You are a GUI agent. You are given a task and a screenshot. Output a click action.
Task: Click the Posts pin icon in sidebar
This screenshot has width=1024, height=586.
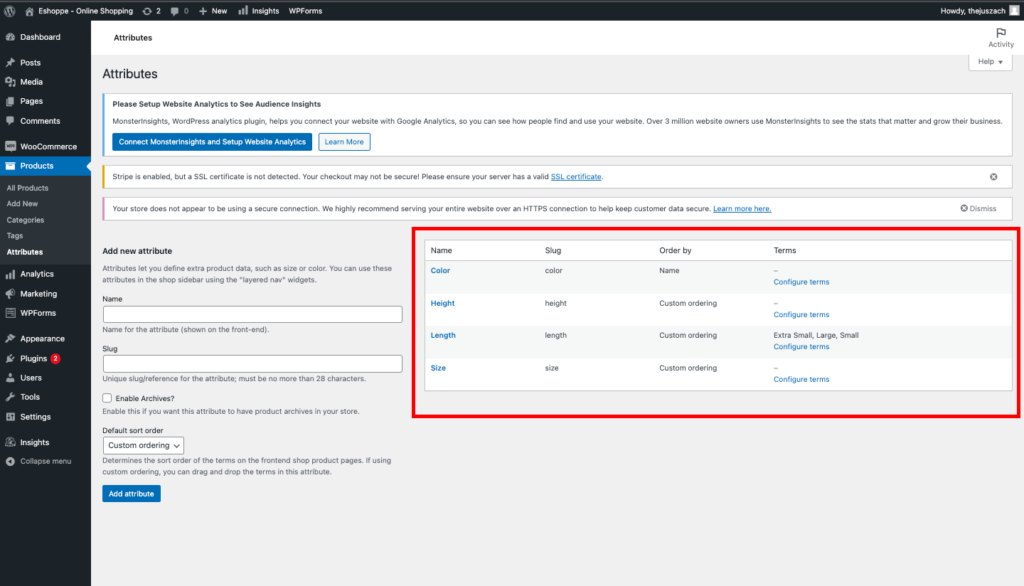10,63
